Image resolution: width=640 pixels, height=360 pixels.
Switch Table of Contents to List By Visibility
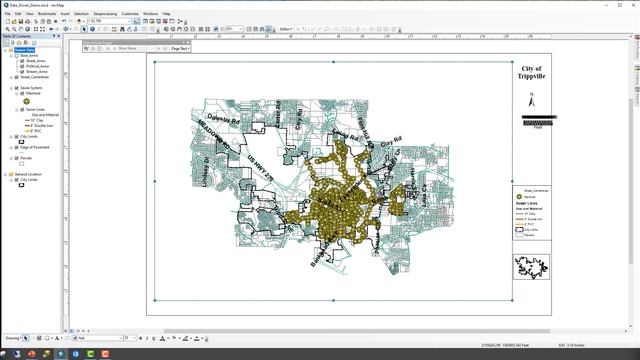click(19, 42)
